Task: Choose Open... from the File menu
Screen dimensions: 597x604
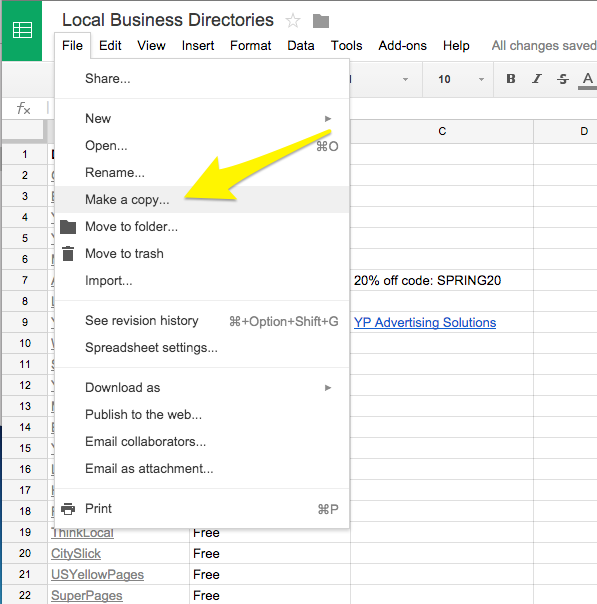Action: [x=202, y=146]
